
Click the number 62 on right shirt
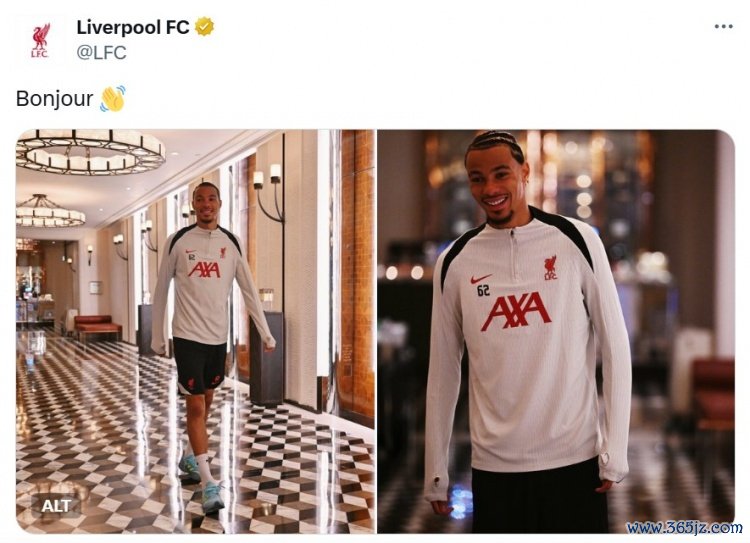(x=484, y=290)
